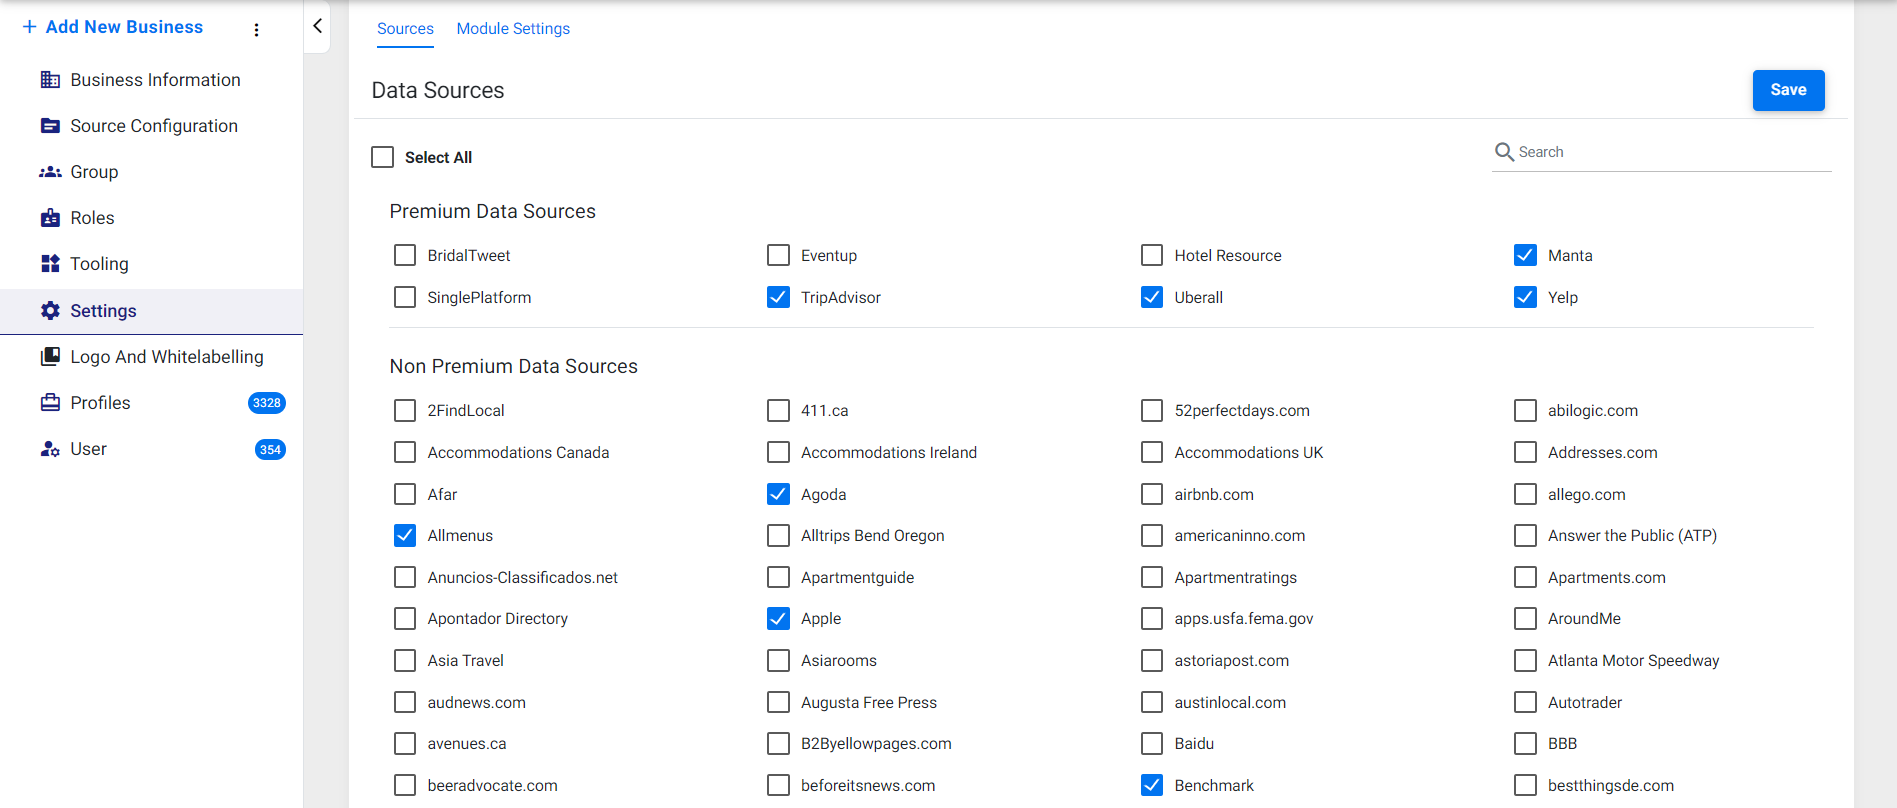Click the Atlanta Motor Speedway label
Viewport: 1897px width, 808px height.
[1633, 661]
